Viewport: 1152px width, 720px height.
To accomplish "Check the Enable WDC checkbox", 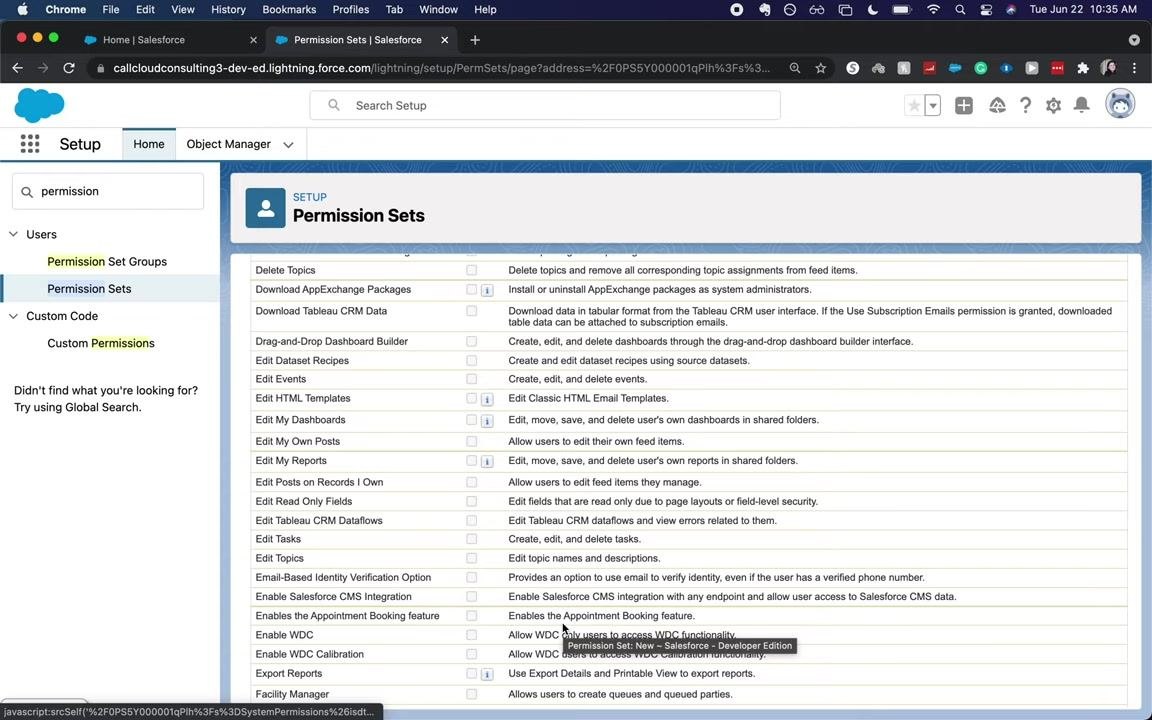I will (472, 635).
